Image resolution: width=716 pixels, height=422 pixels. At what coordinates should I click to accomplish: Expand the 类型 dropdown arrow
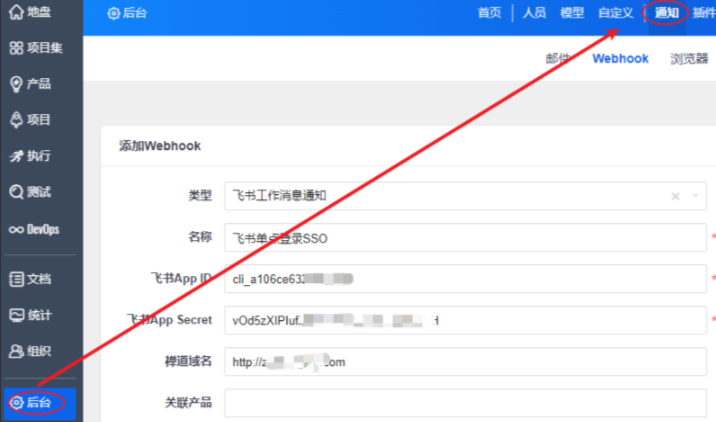695,196
